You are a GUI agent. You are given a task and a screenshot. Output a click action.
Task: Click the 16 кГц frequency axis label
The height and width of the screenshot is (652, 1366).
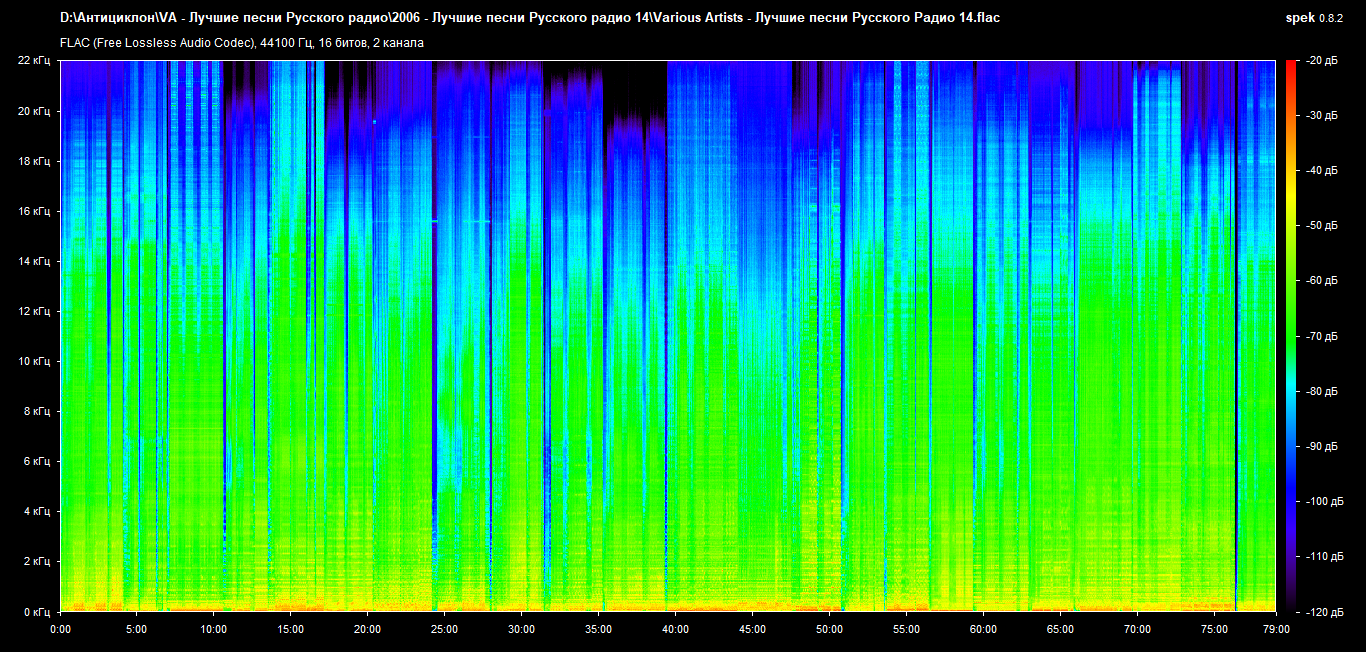click(34, 211)
